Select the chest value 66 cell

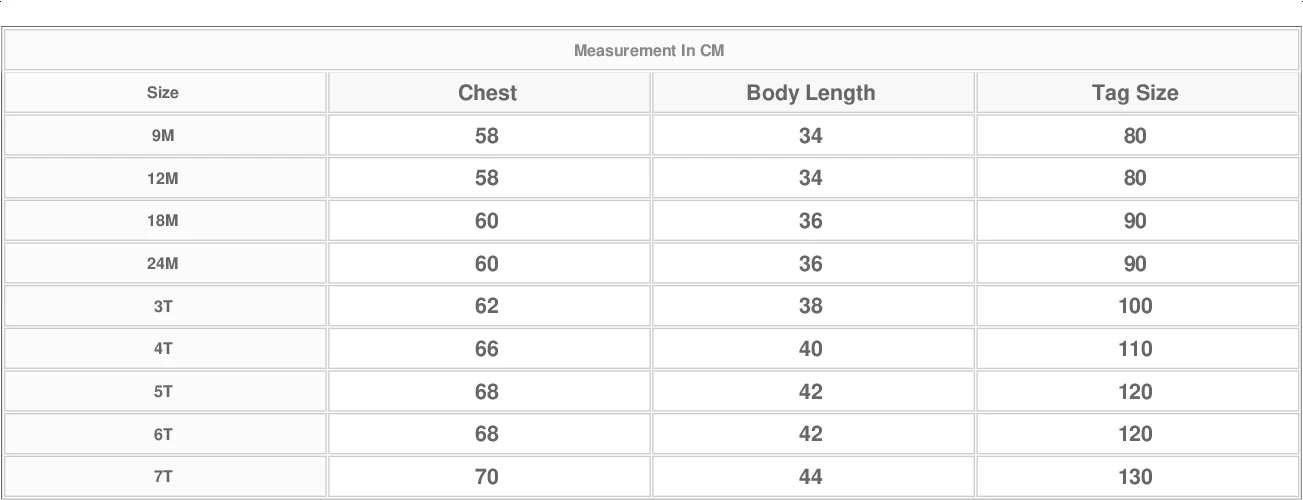point(487,349)
